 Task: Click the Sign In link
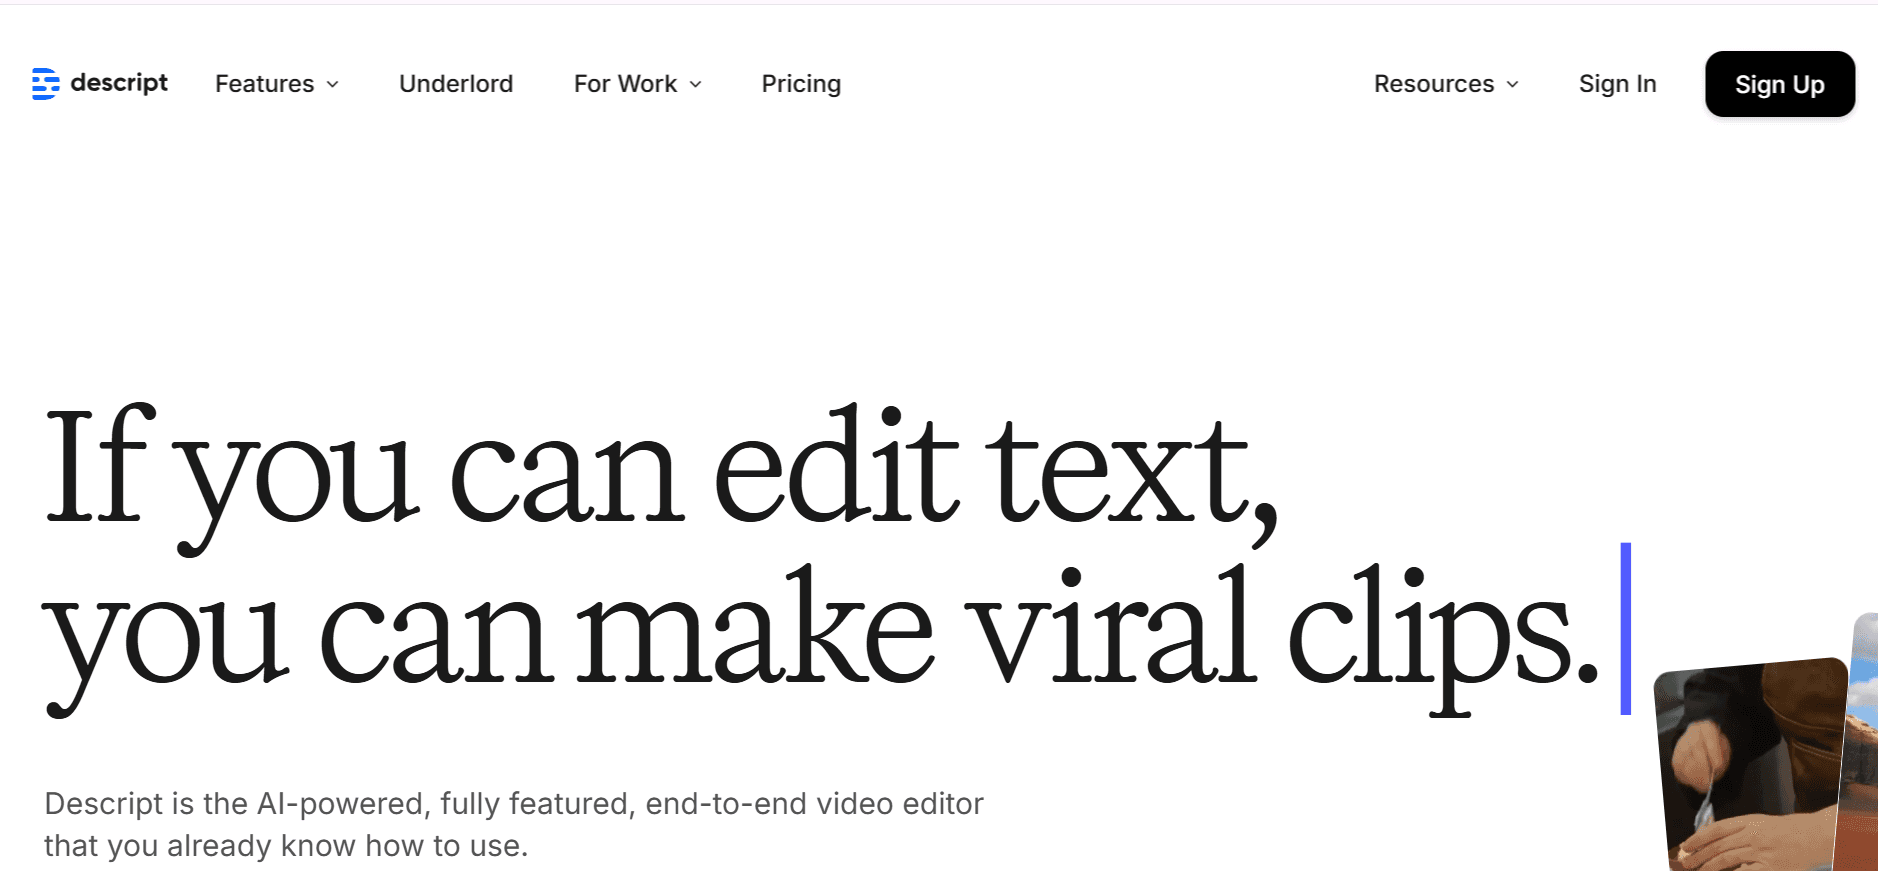pos(1617,84)
